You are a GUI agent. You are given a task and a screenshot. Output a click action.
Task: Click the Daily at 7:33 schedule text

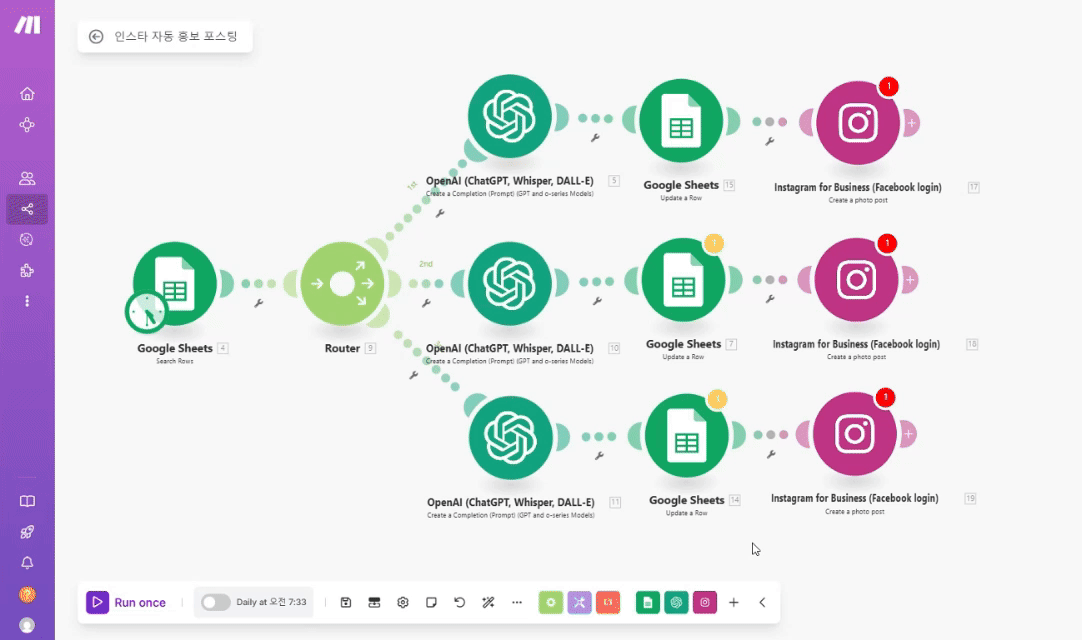coord(271,602)
